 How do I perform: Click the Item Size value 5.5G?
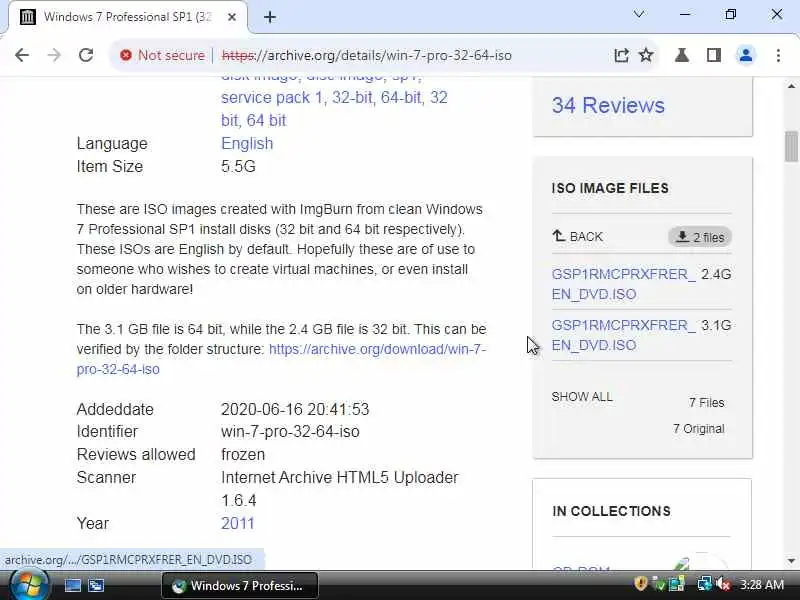click(238, 166)
